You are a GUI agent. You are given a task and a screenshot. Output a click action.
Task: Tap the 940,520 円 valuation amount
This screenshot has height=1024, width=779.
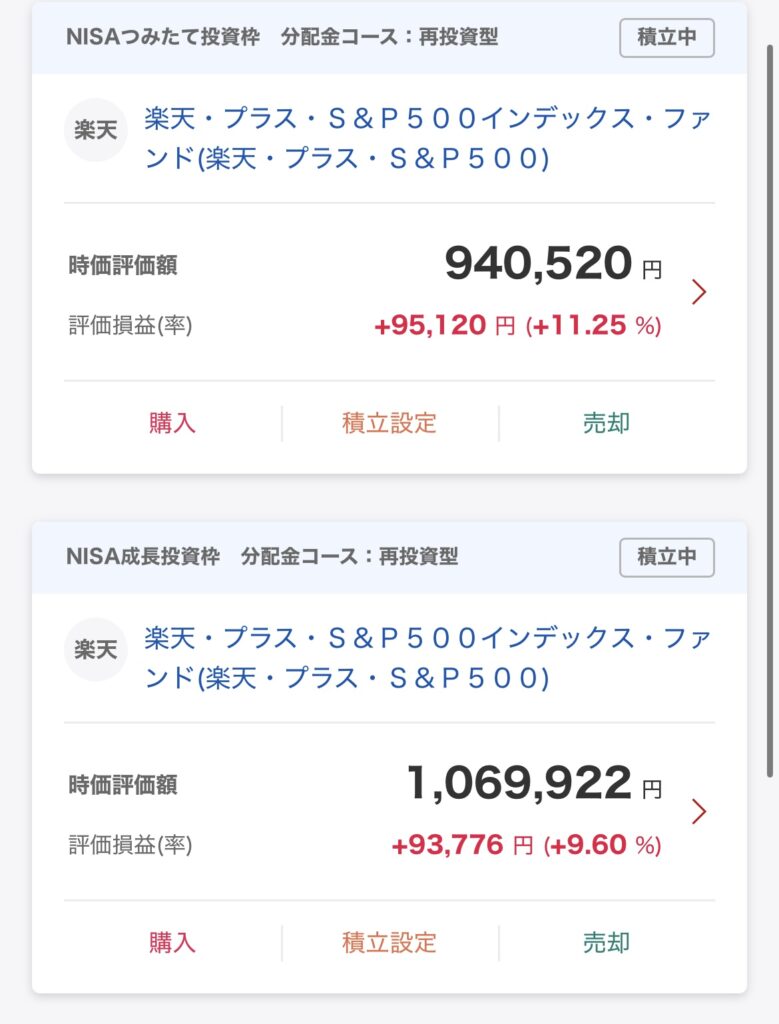pos(554,264)
